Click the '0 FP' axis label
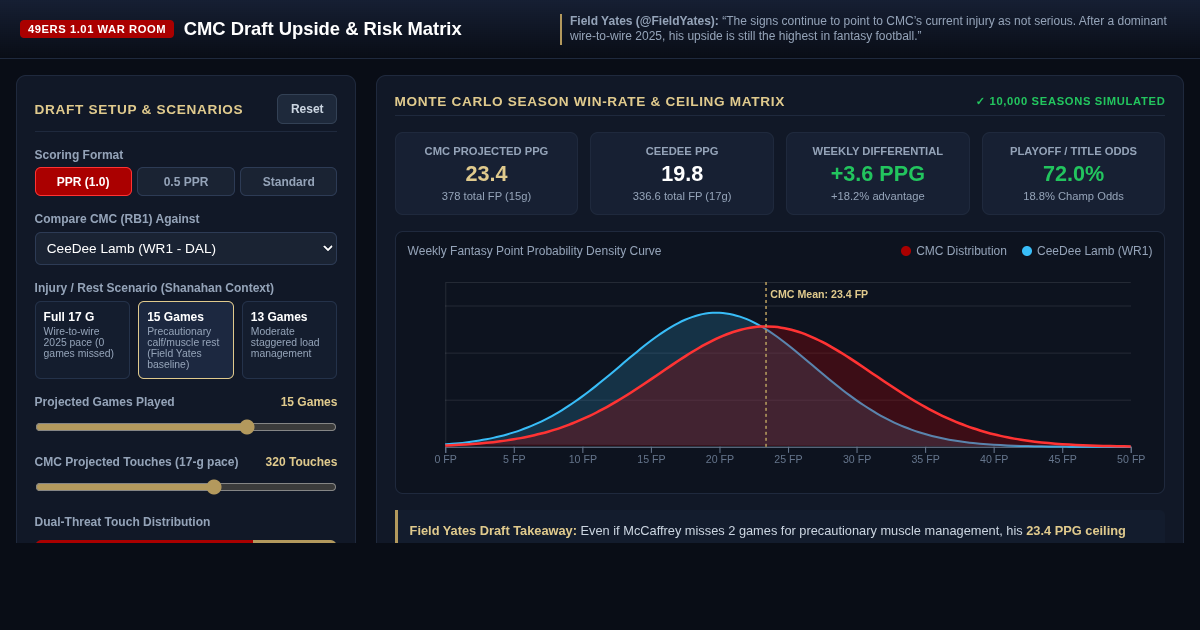The width and height of the screenshot is (1200, 630). (x=445, y=459)
